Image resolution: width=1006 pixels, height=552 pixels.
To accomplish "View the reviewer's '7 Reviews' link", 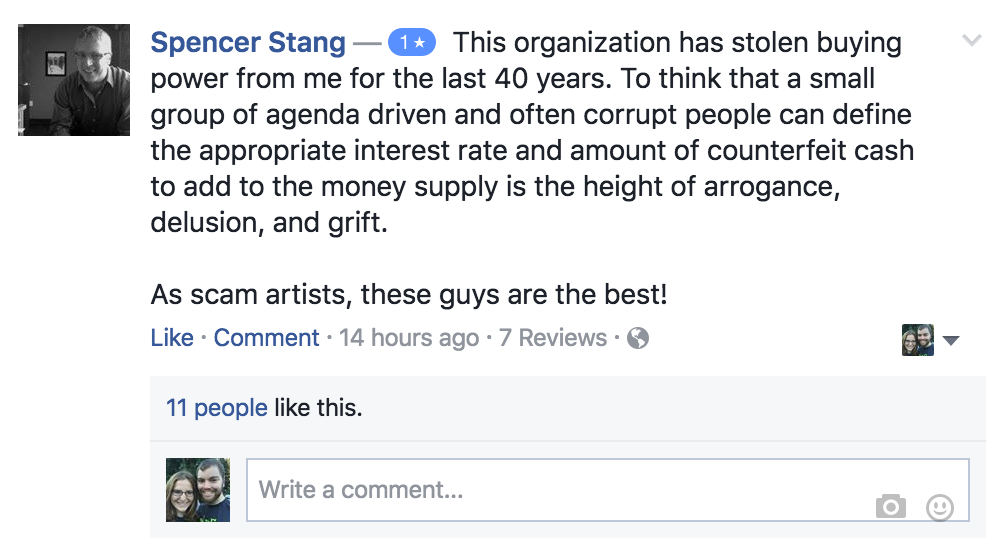I will point(553,338).
